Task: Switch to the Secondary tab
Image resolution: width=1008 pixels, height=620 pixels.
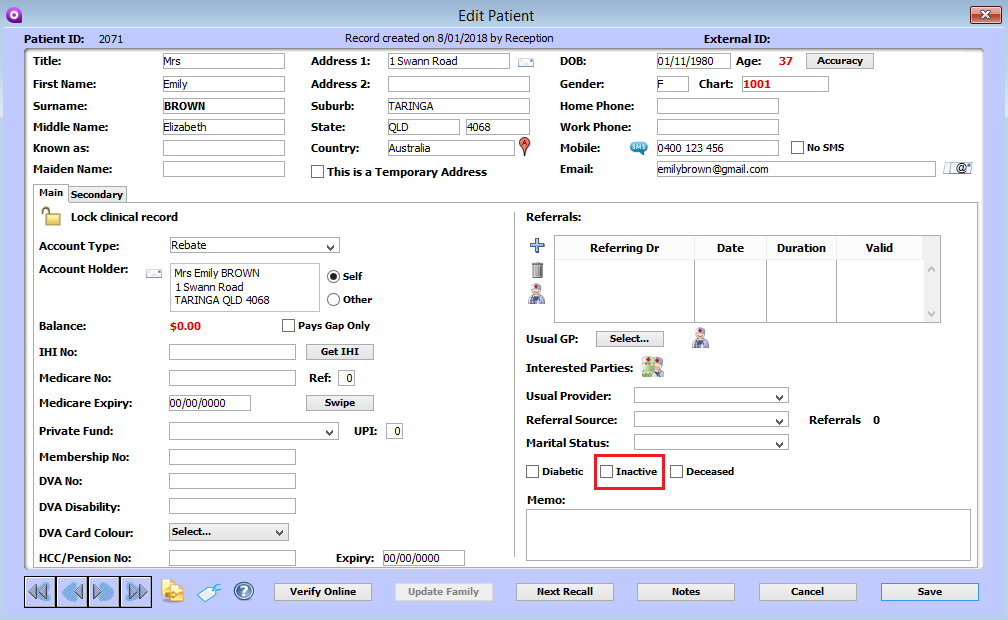Action: tap(96, 194)
